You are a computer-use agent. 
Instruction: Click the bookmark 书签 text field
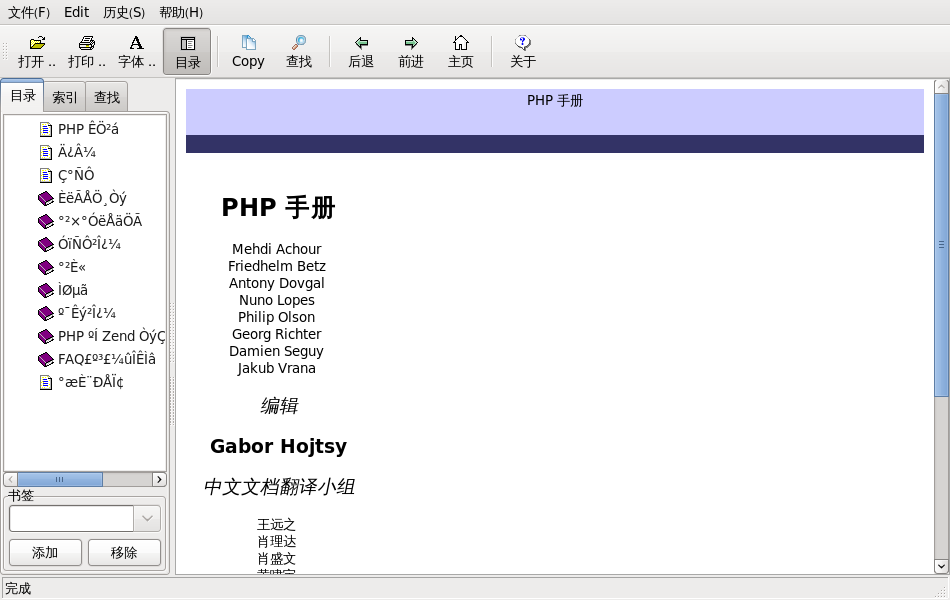pyautogui.click(x=71, y=519)
